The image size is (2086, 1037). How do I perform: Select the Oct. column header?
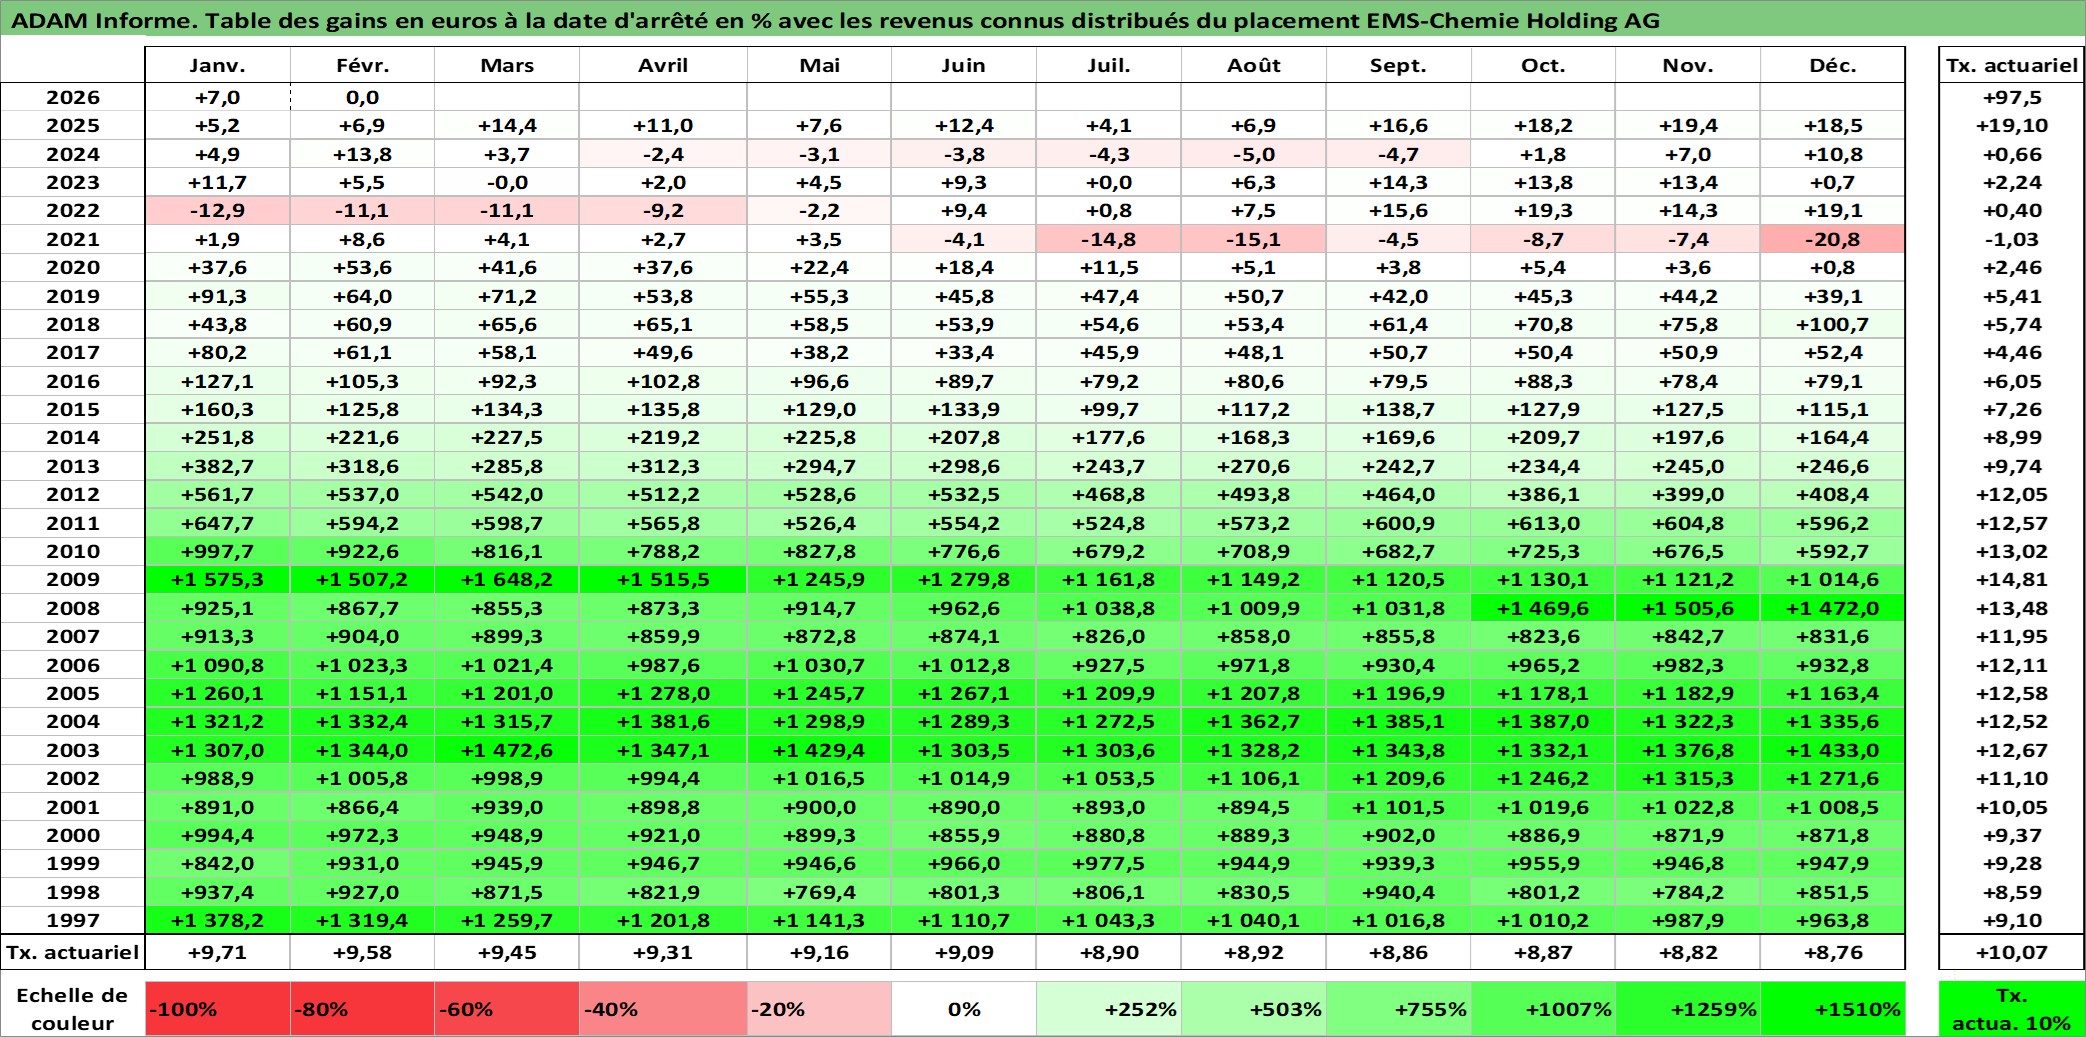pos(1543,65)
